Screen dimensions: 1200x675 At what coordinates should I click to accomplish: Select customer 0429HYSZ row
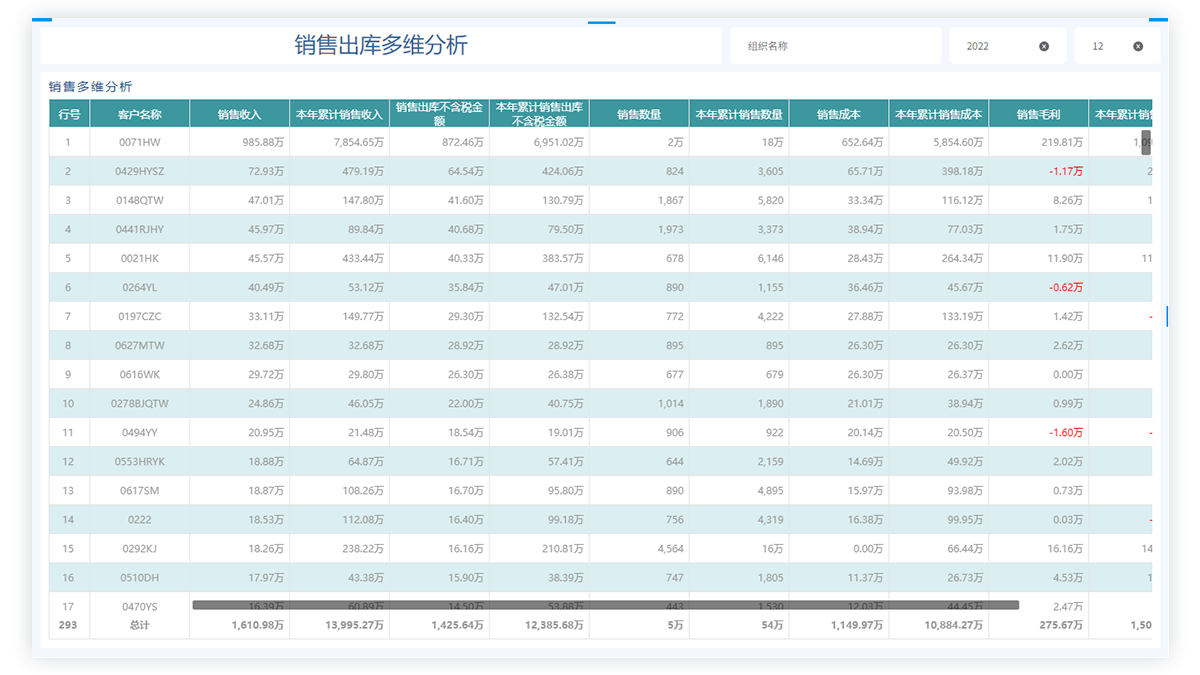click(139, 172)
